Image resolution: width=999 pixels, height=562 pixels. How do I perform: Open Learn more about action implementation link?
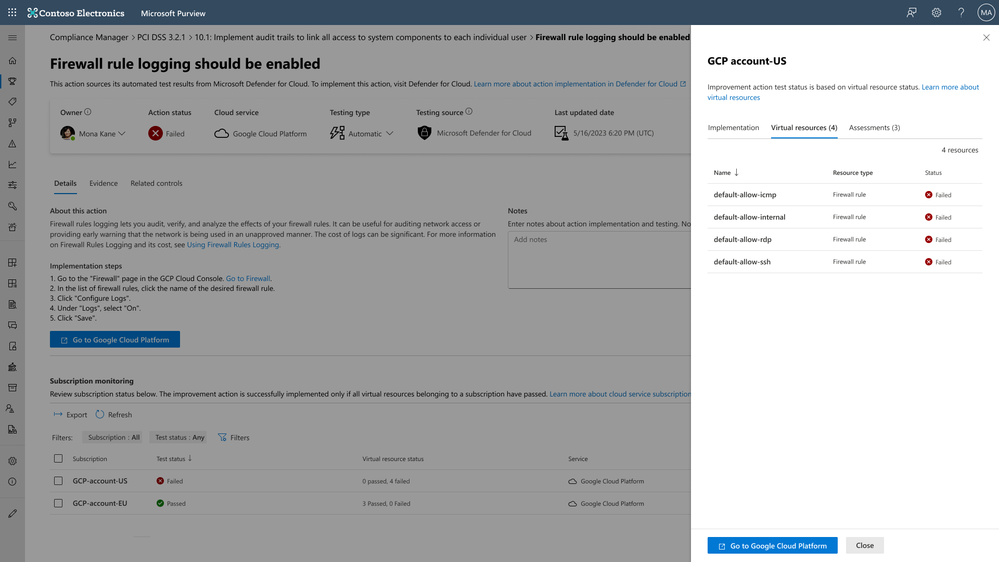[580, 84]
